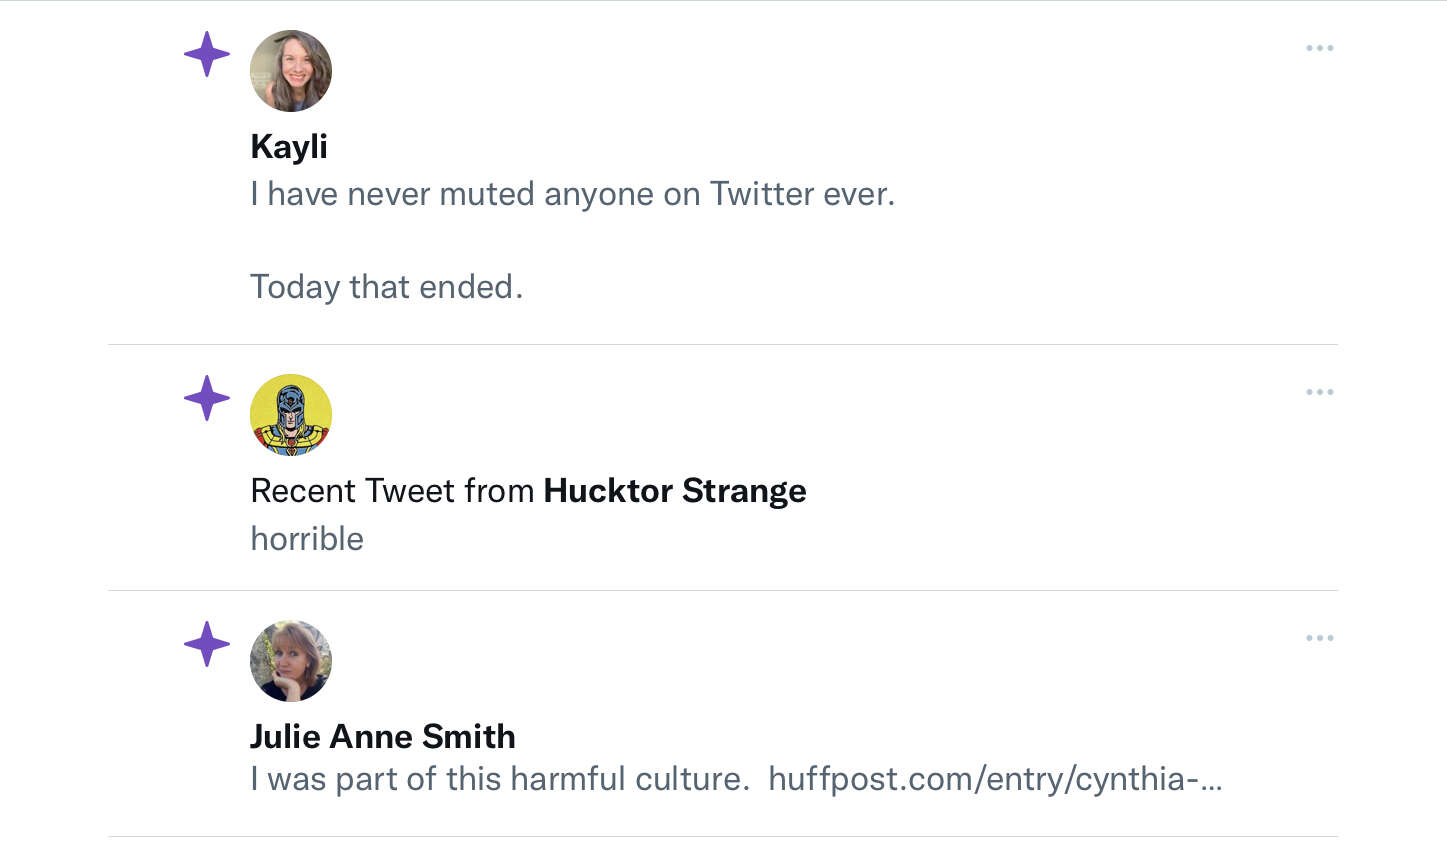Click the Kayli display name

click(x=289, y=147)
